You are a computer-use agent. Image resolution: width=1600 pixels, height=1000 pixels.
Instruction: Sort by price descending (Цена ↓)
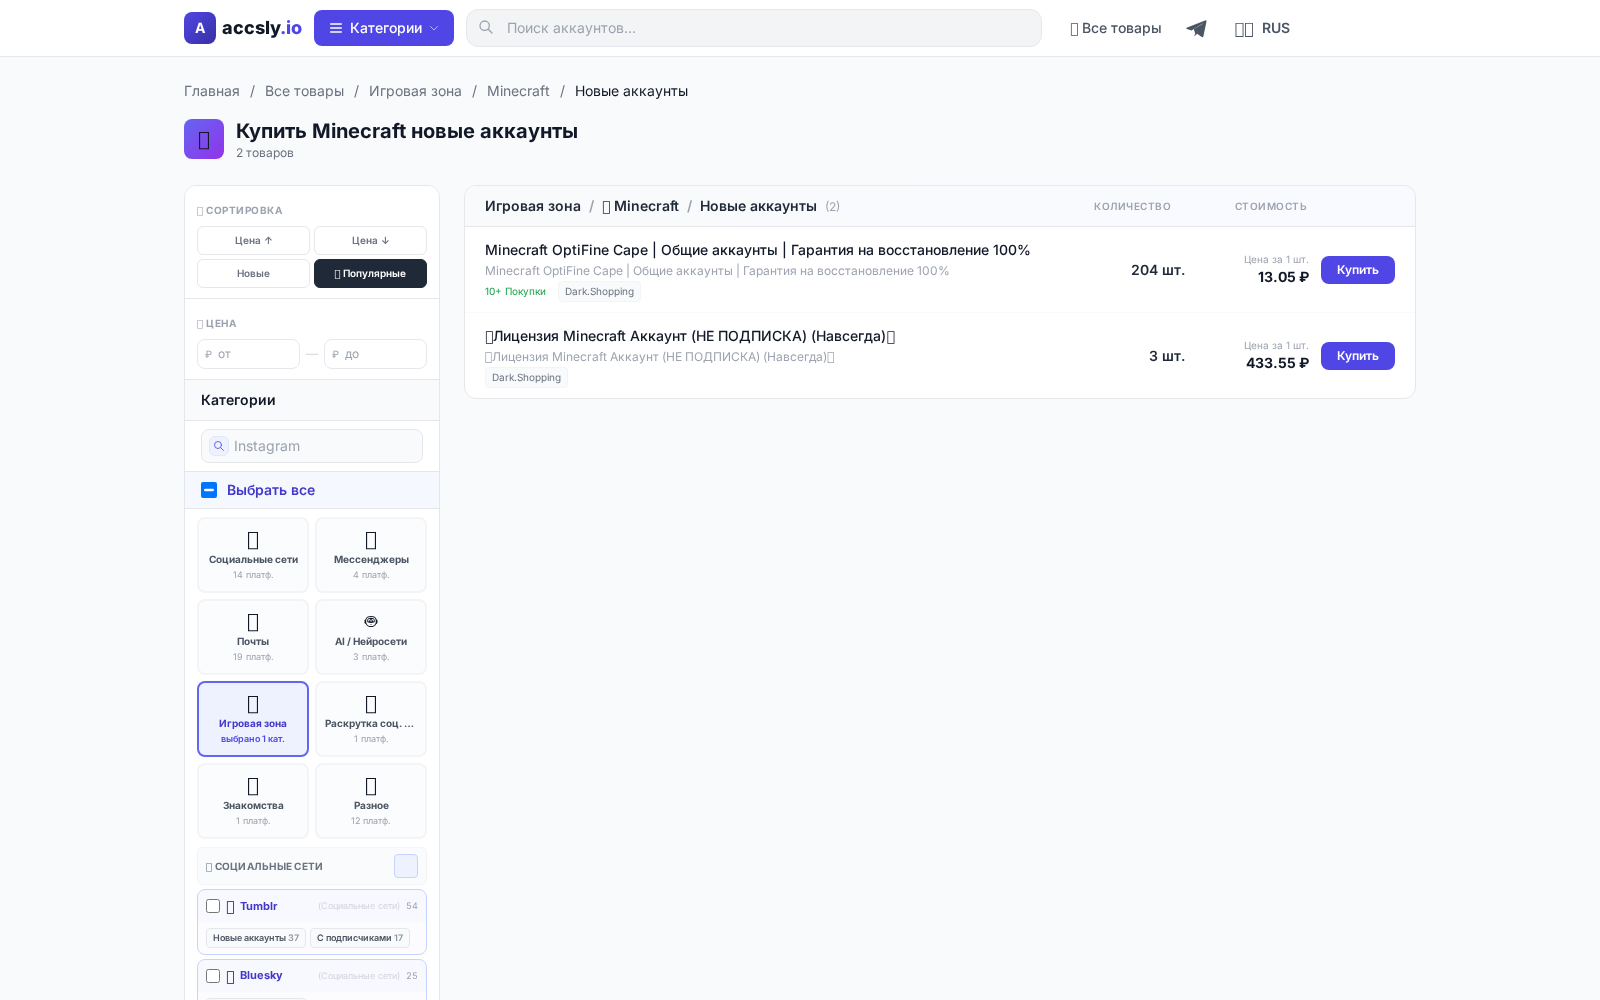point(370,240)
